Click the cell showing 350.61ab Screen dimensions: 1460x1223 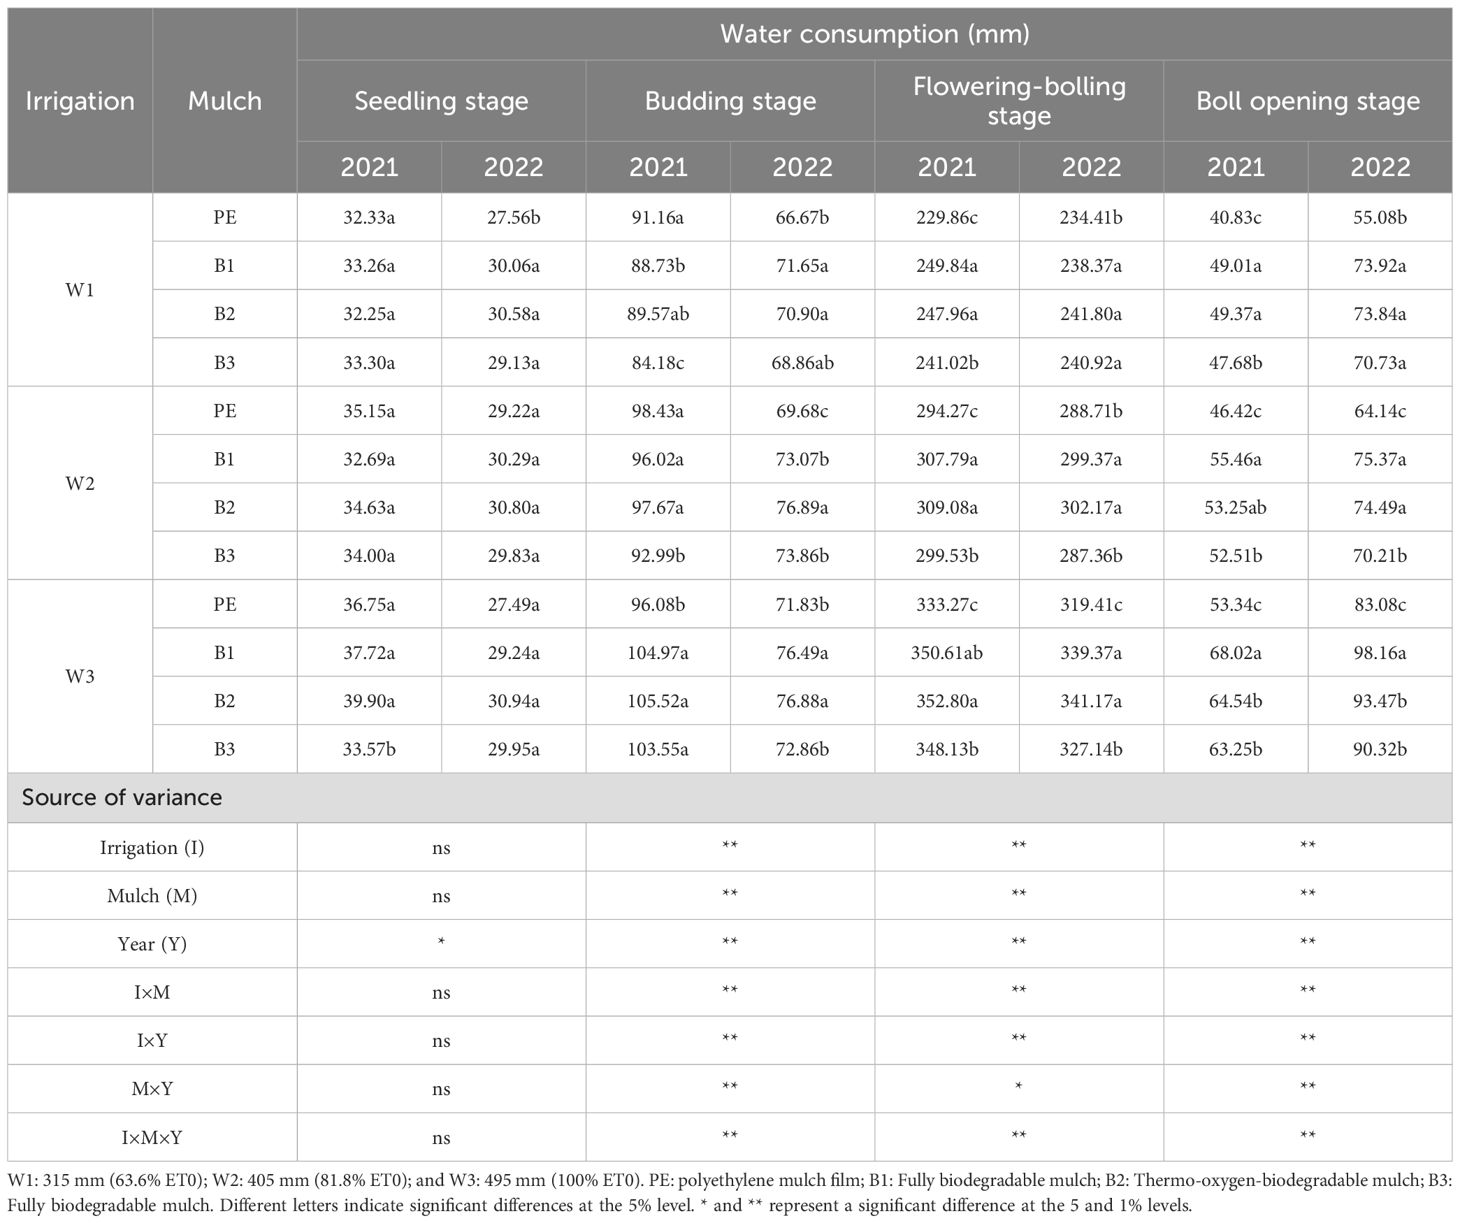click(947, 652)
